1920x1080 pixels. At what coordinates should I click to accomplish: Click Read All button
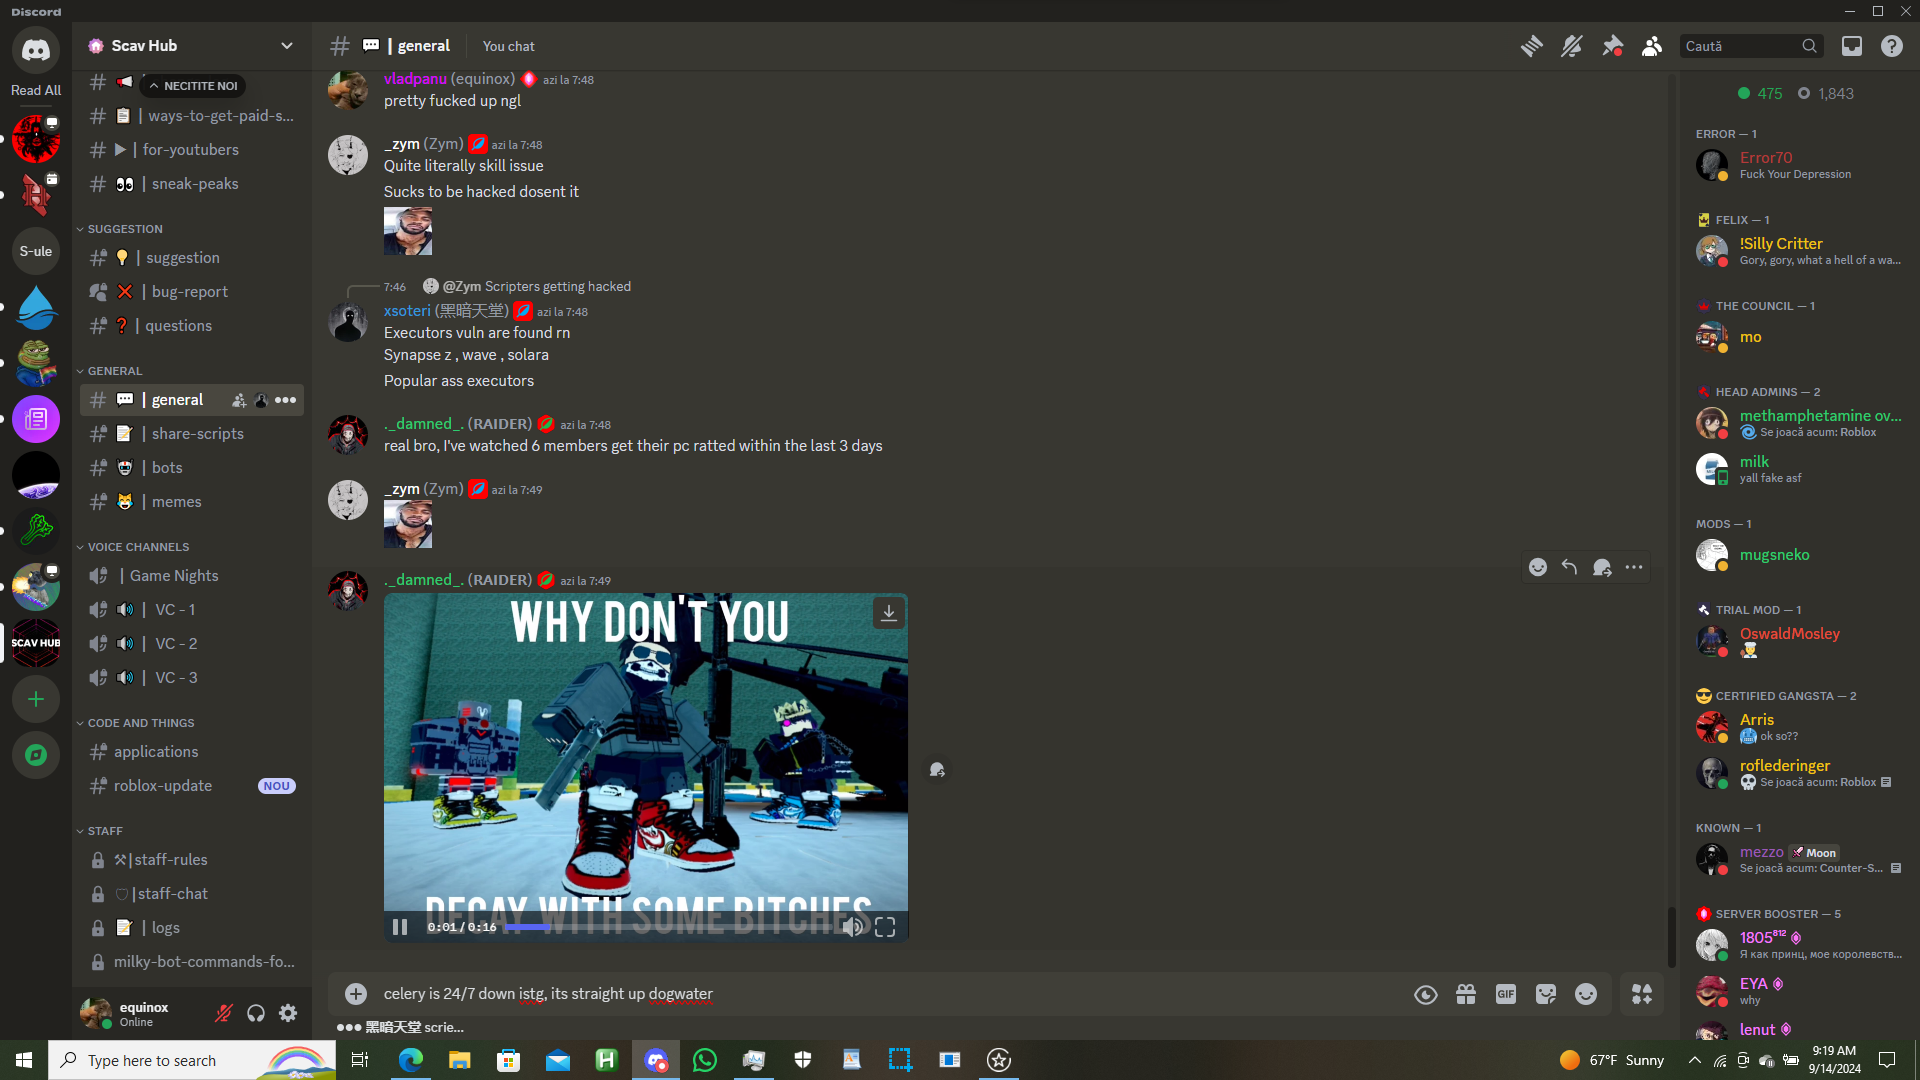point(36,90)
